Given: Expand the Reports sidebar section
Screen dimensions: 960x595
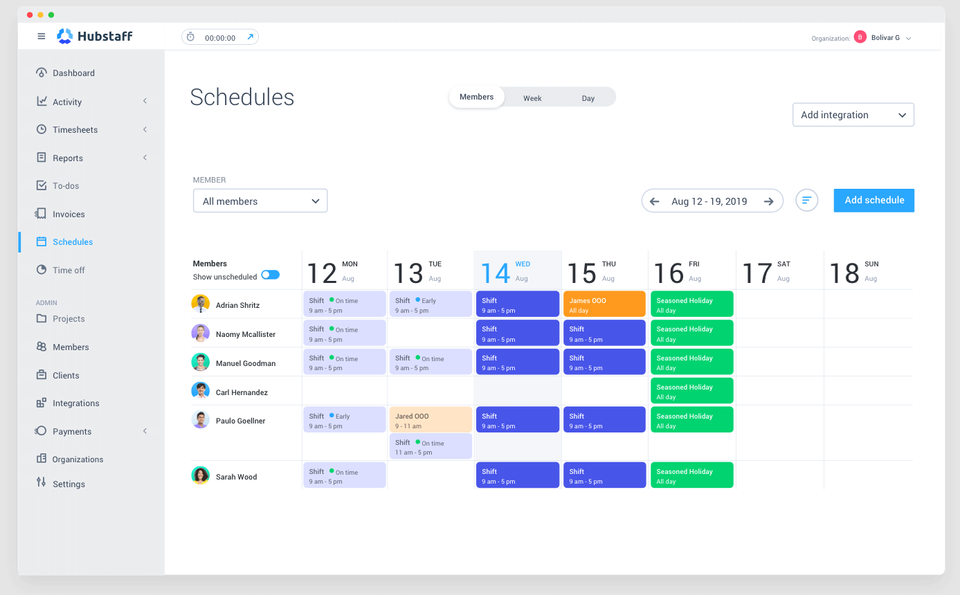Looking at the screenshot, I should pos(66,157).
